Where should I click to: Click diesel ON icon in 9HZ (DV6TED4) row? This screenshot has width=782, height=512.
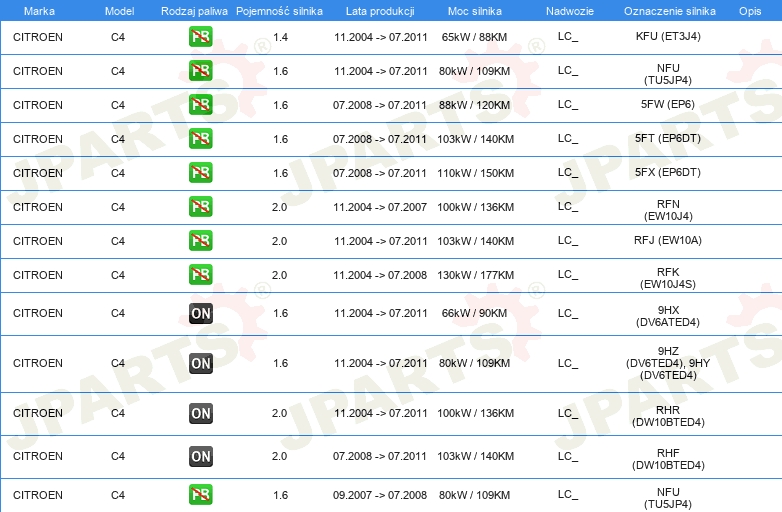click(x=201, y=363)
